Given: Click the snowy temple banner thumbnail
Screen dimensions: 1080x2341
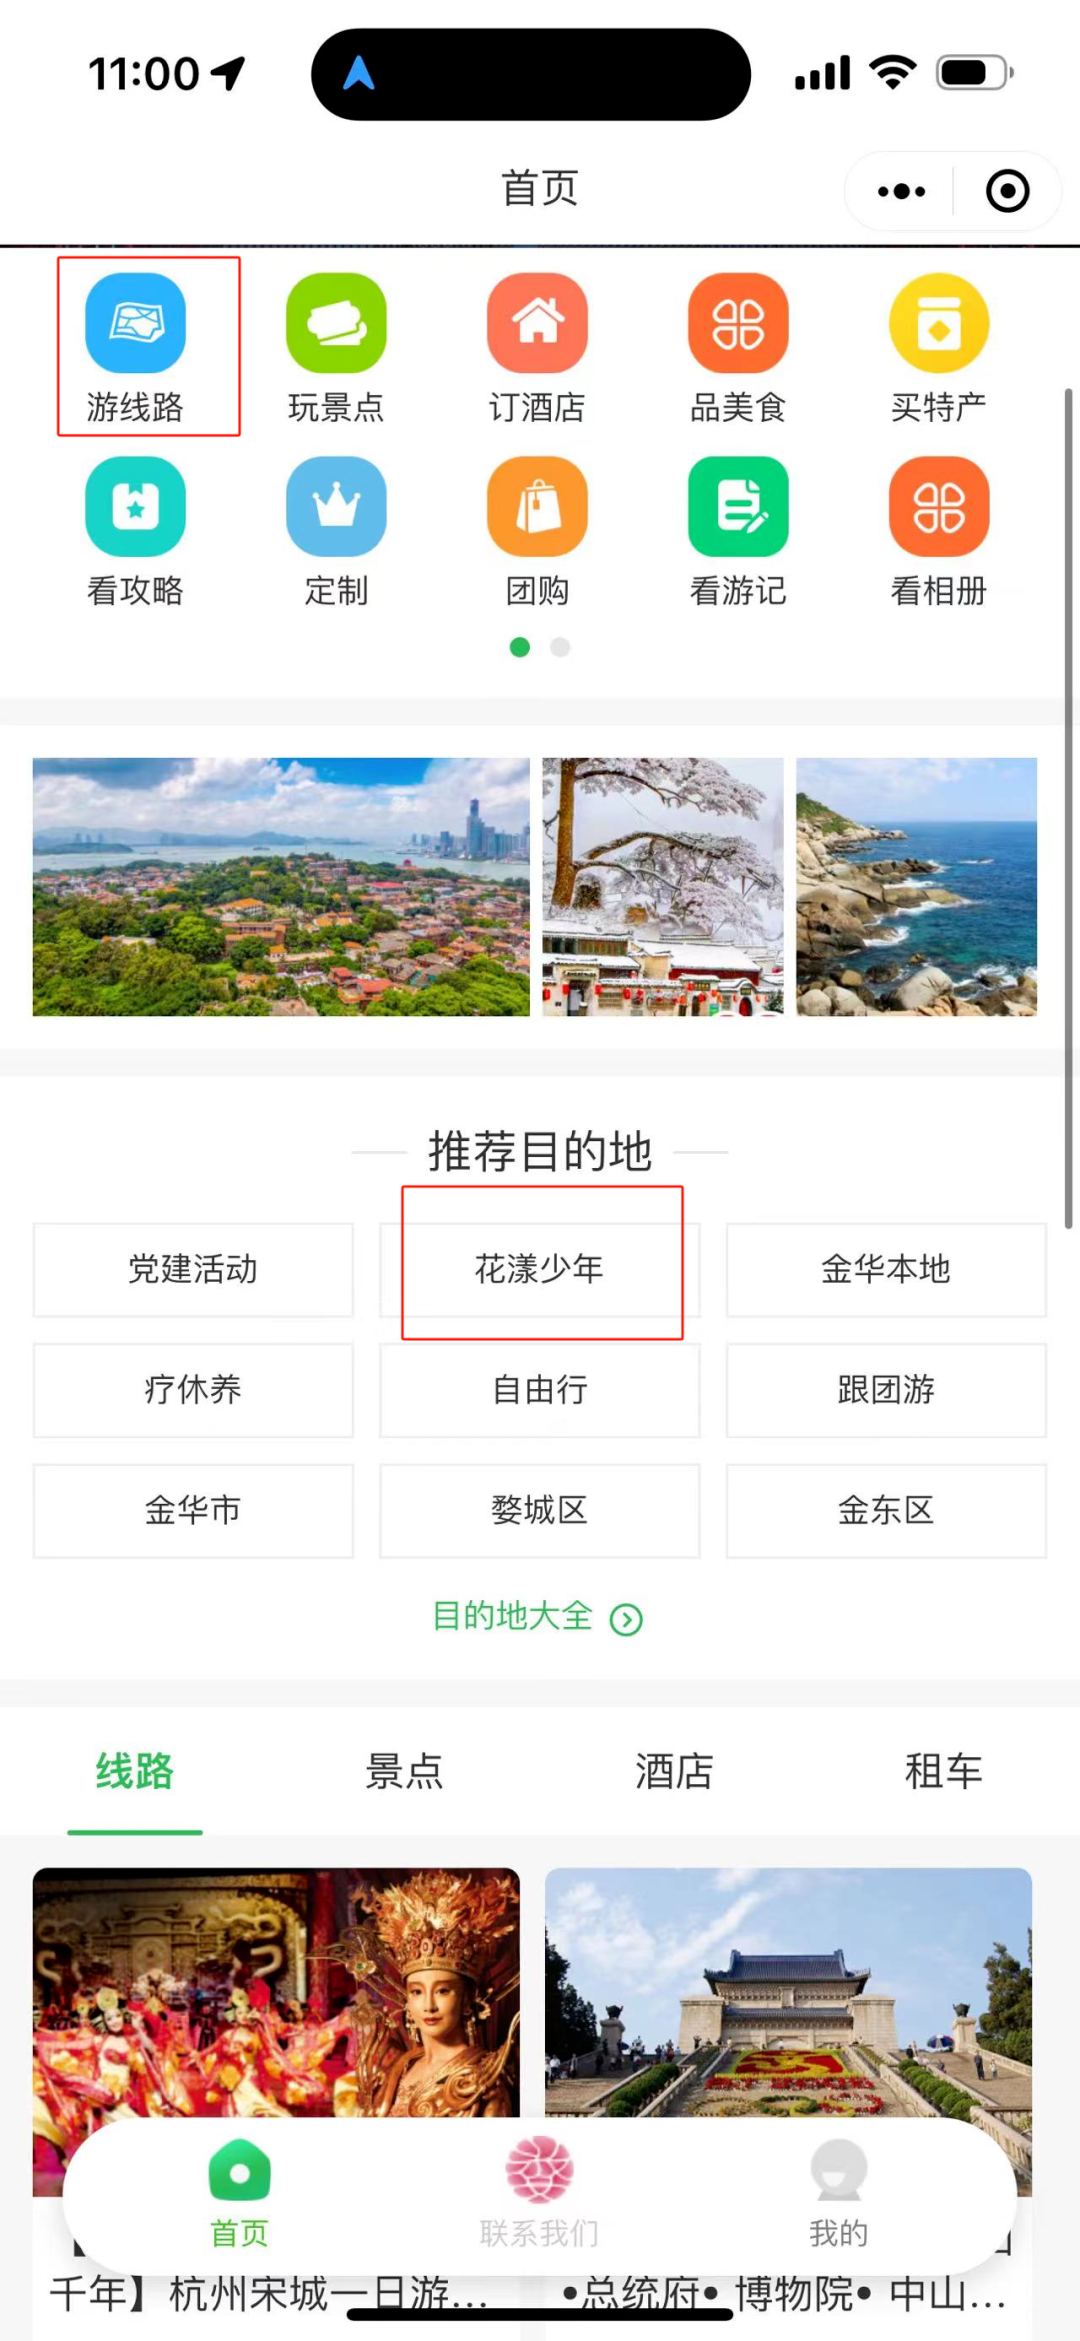Looking at the screenshot, I should (663, 887).
